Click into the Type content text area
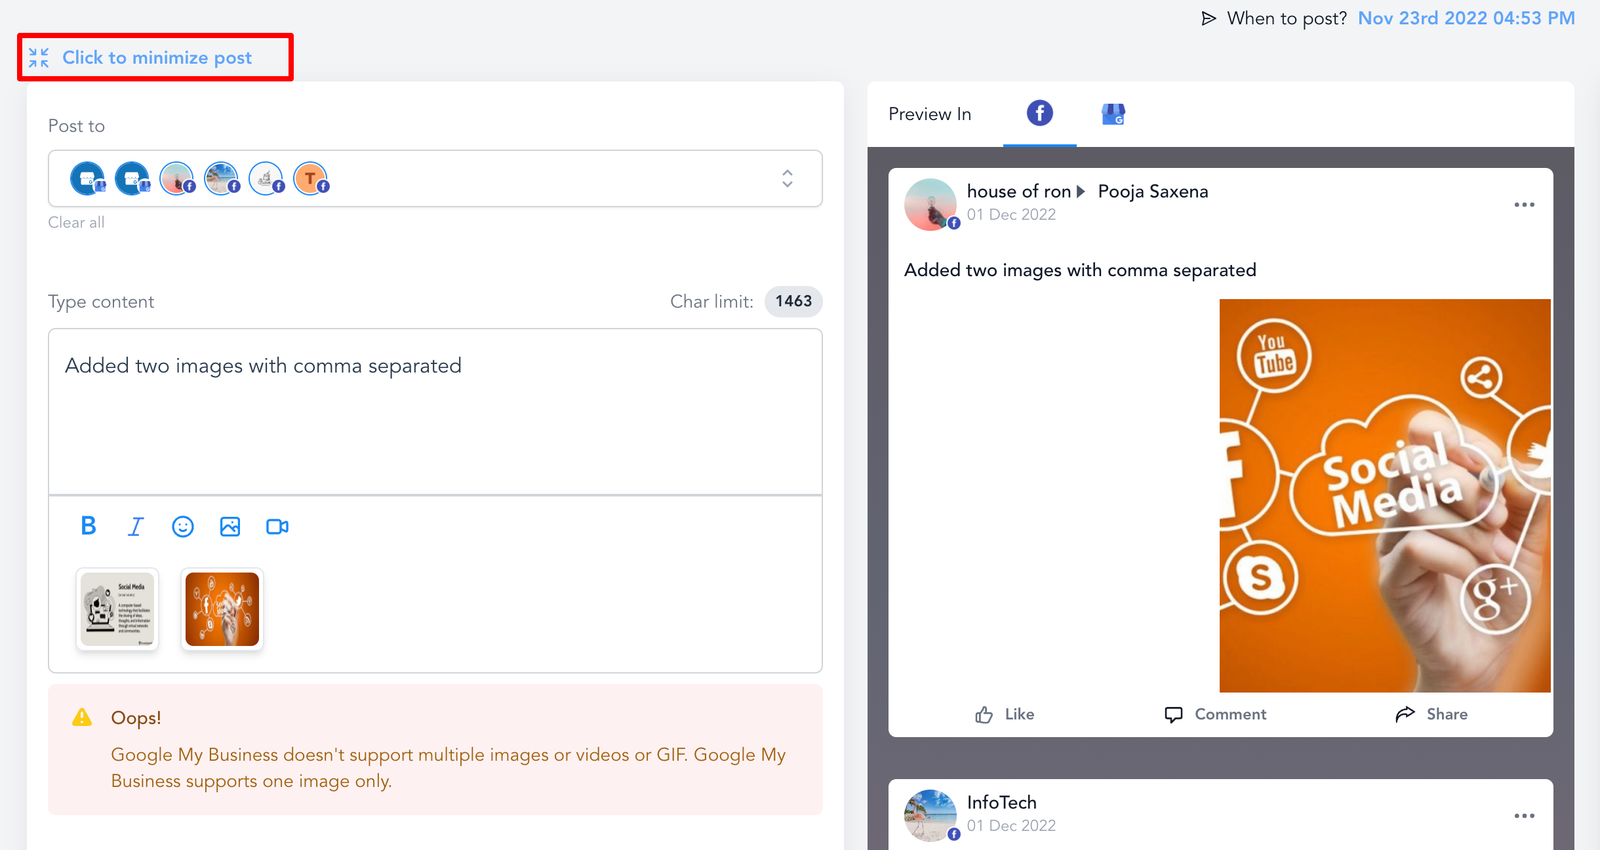Viewport: 1600px width, 850px height. point(435,411)
